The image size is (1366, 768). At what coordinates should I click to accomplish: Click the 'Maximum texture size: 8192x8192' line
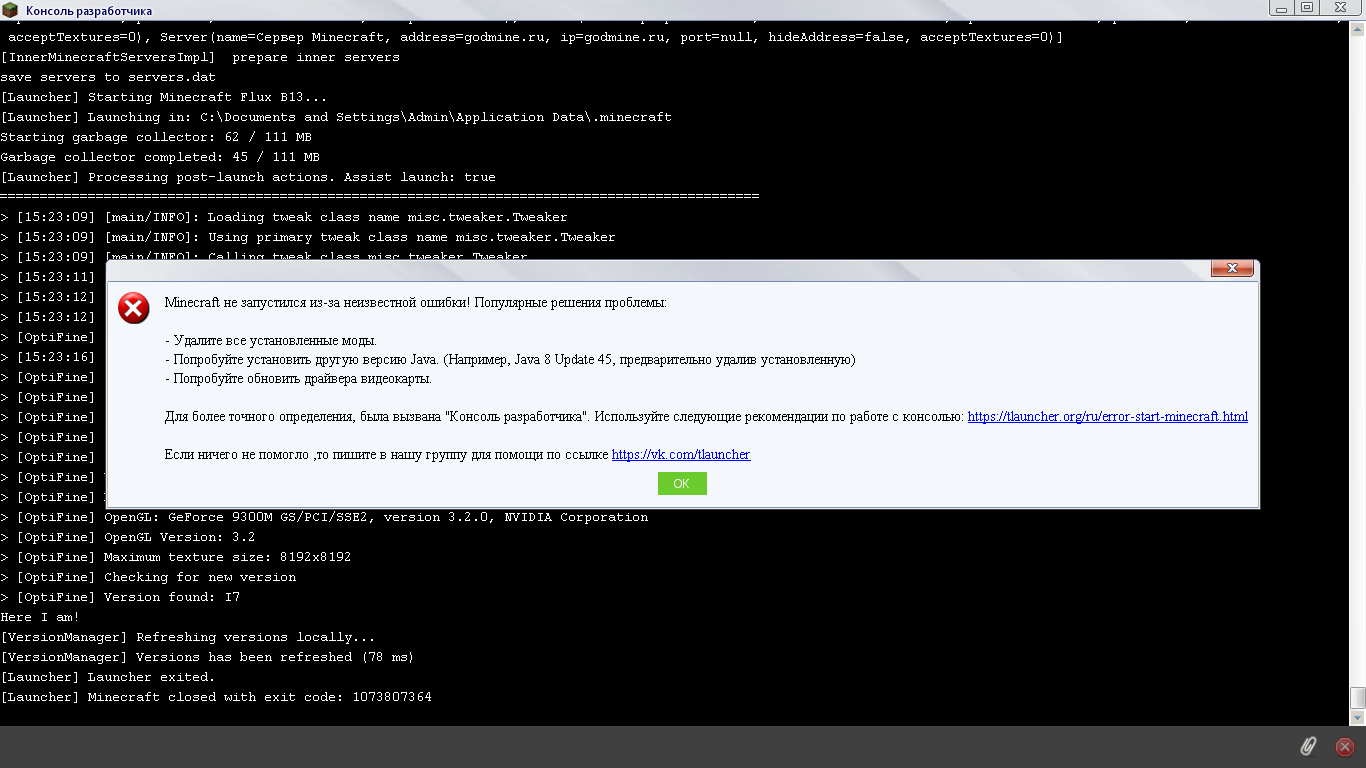click(176, 557)
